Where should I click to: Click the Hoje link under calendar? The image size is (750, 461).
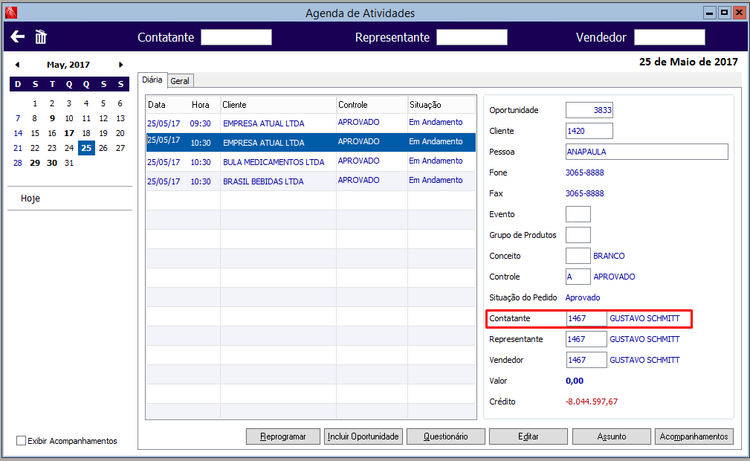point(30,198)
